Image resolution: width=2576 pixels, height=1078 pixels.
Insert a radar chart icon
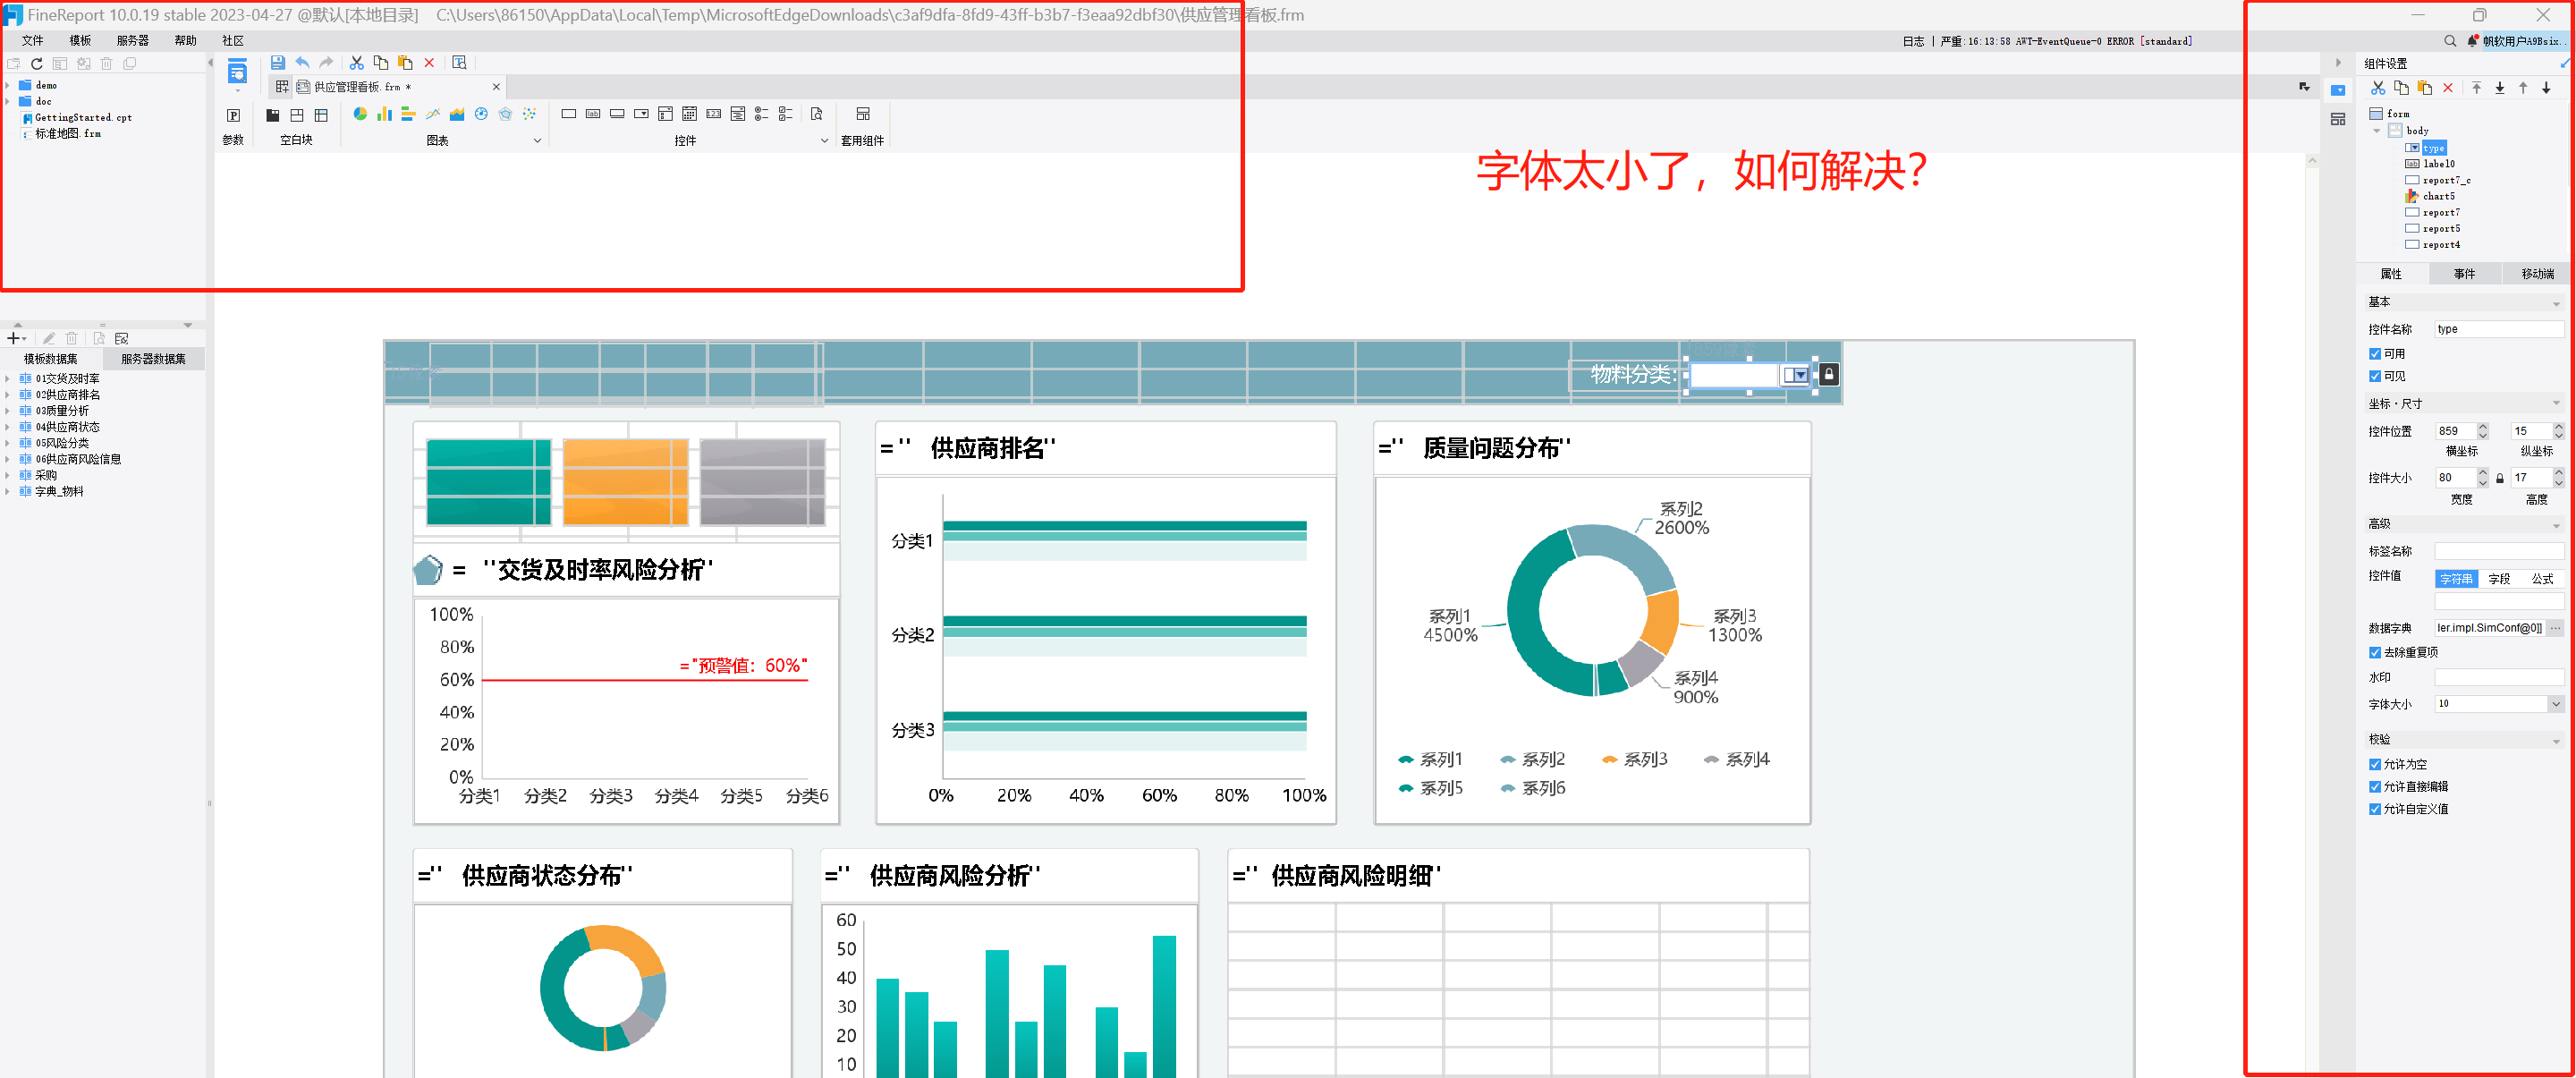pos(505,114)
